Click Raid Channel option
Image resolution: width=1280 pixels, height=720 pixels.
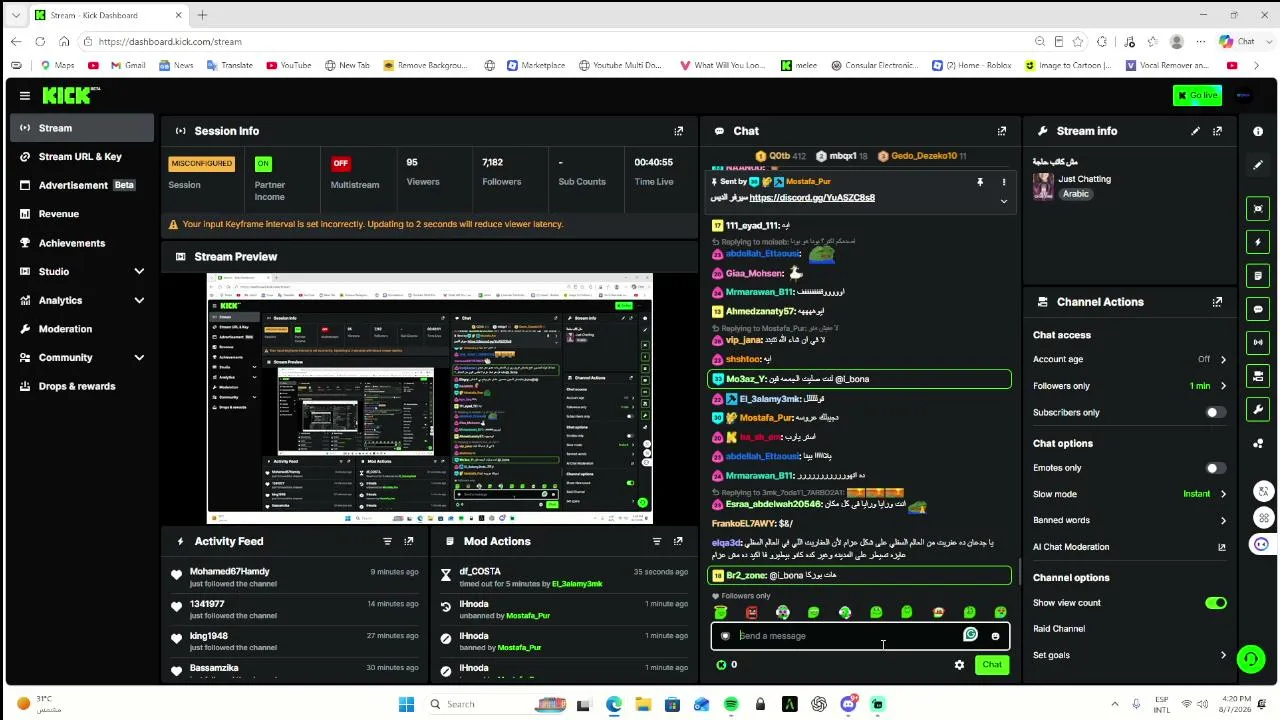(1059, 629)
